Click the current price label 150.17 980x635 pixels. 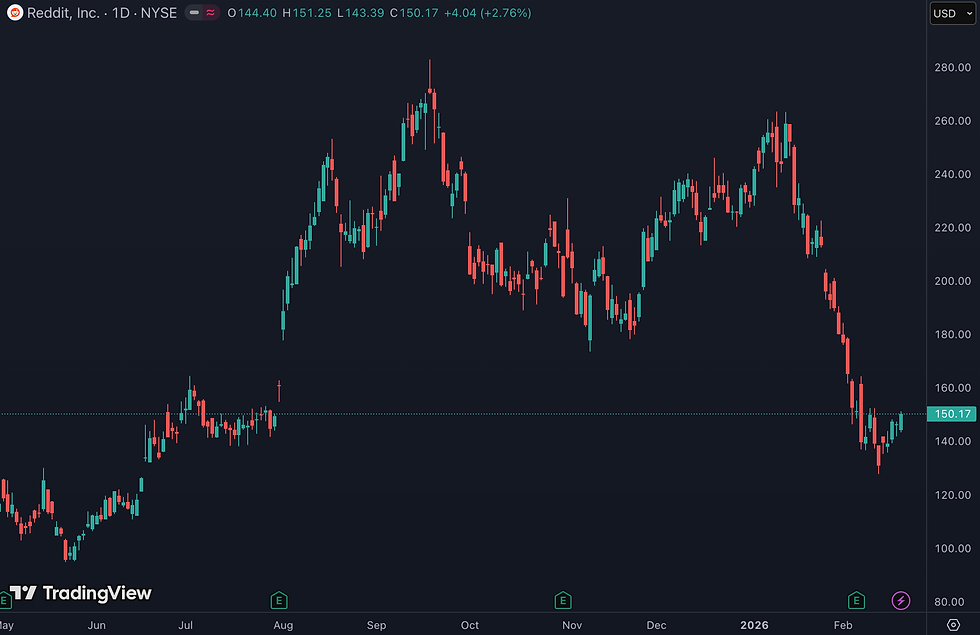coord(952,414)
